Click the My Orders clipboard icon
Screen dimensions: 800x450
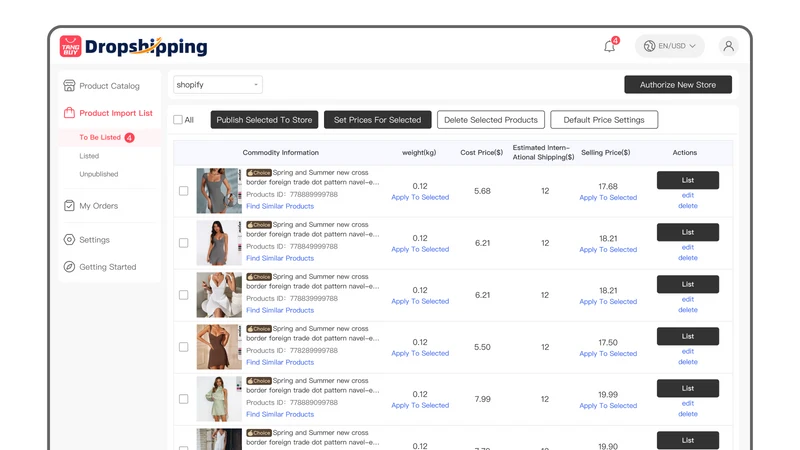69,206
